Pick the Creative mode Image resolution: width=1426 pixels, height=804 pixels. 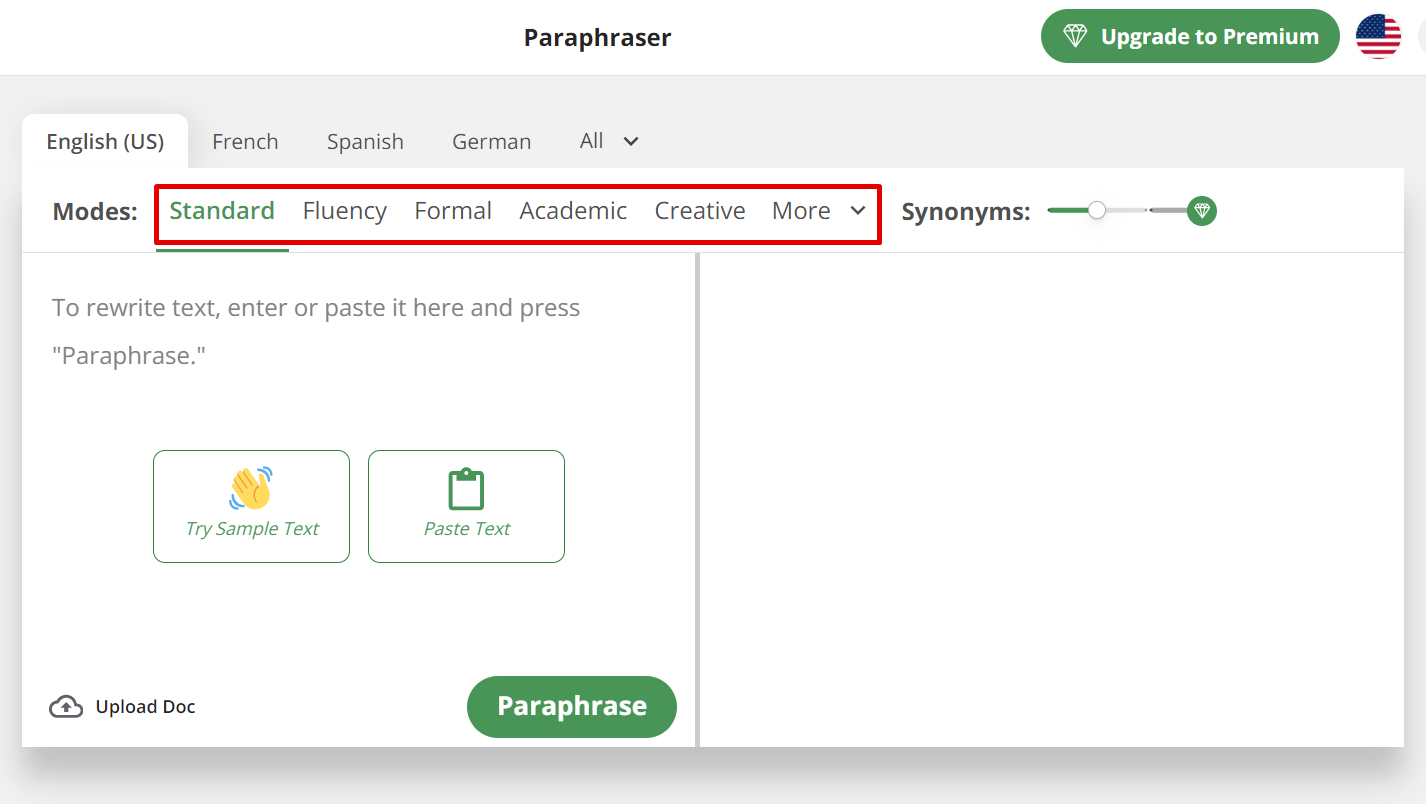pyautogui.click(x=700, y=211)
